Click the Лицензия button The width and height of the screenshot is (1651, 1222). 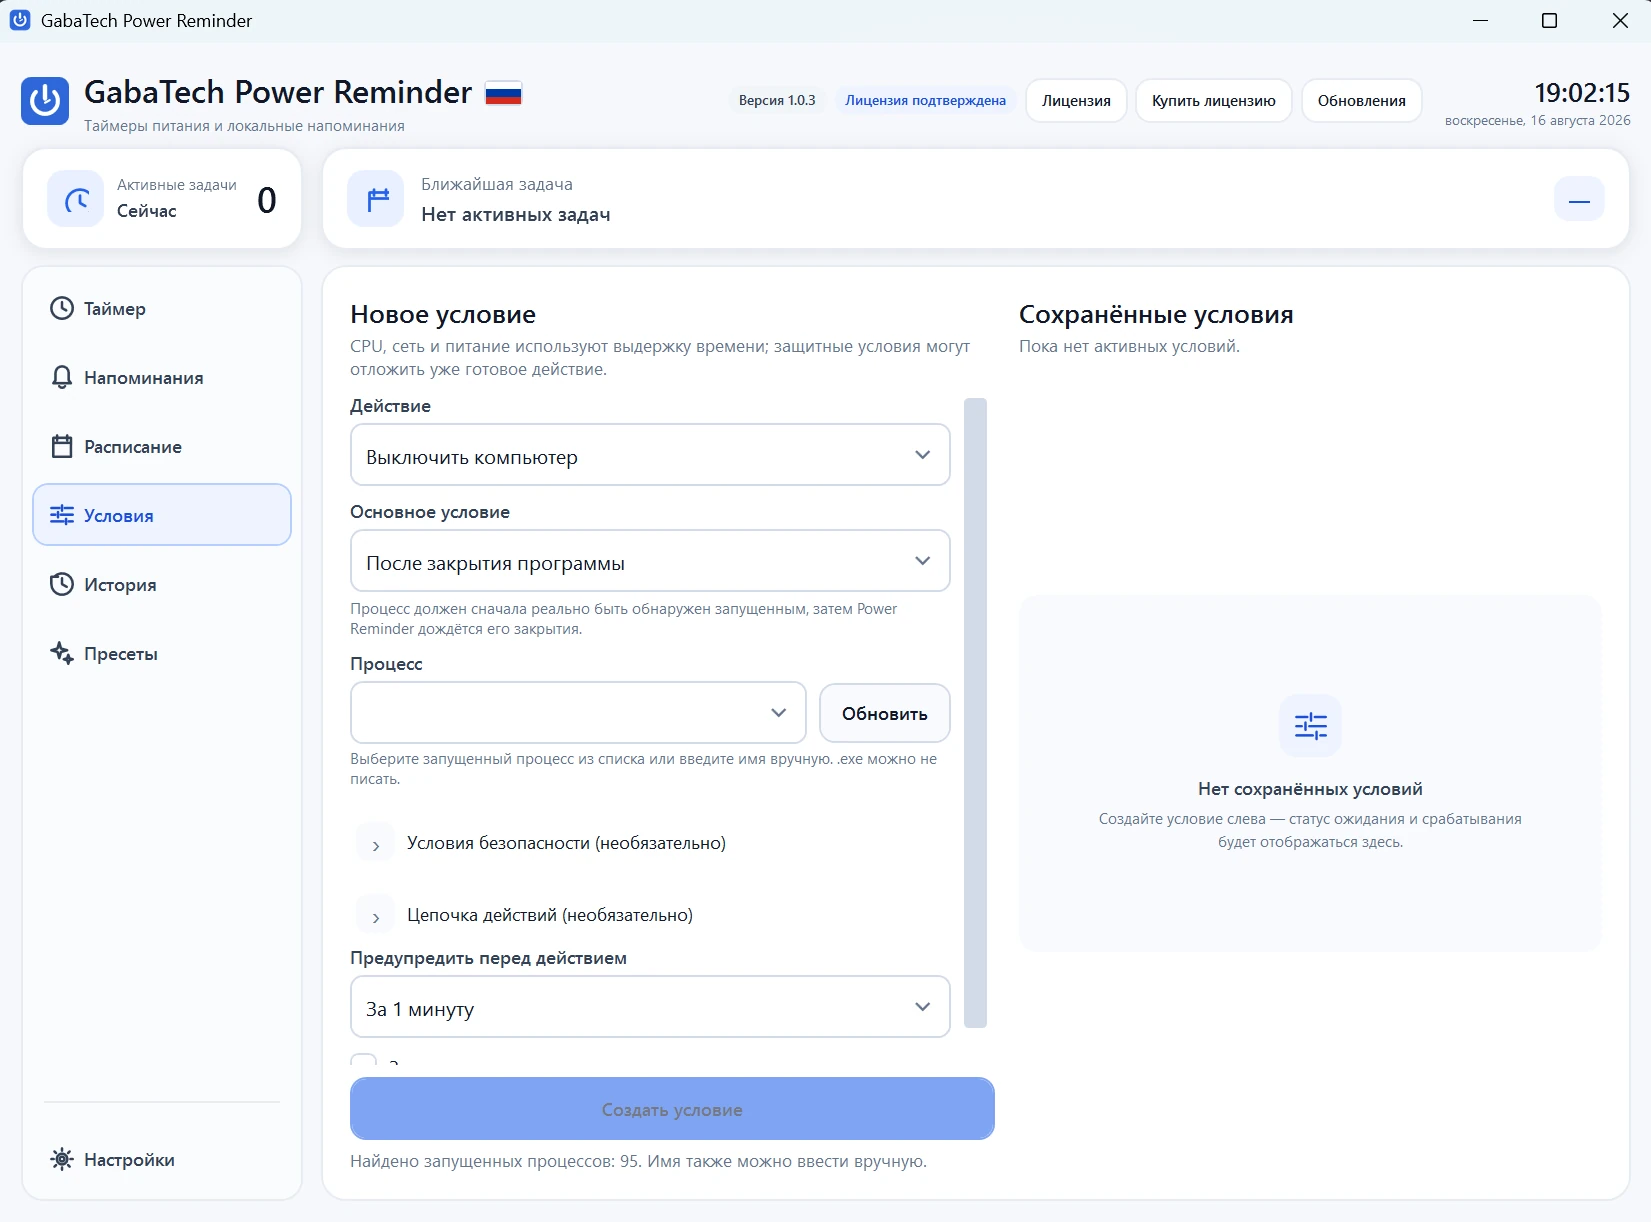tap(1076, 101)
